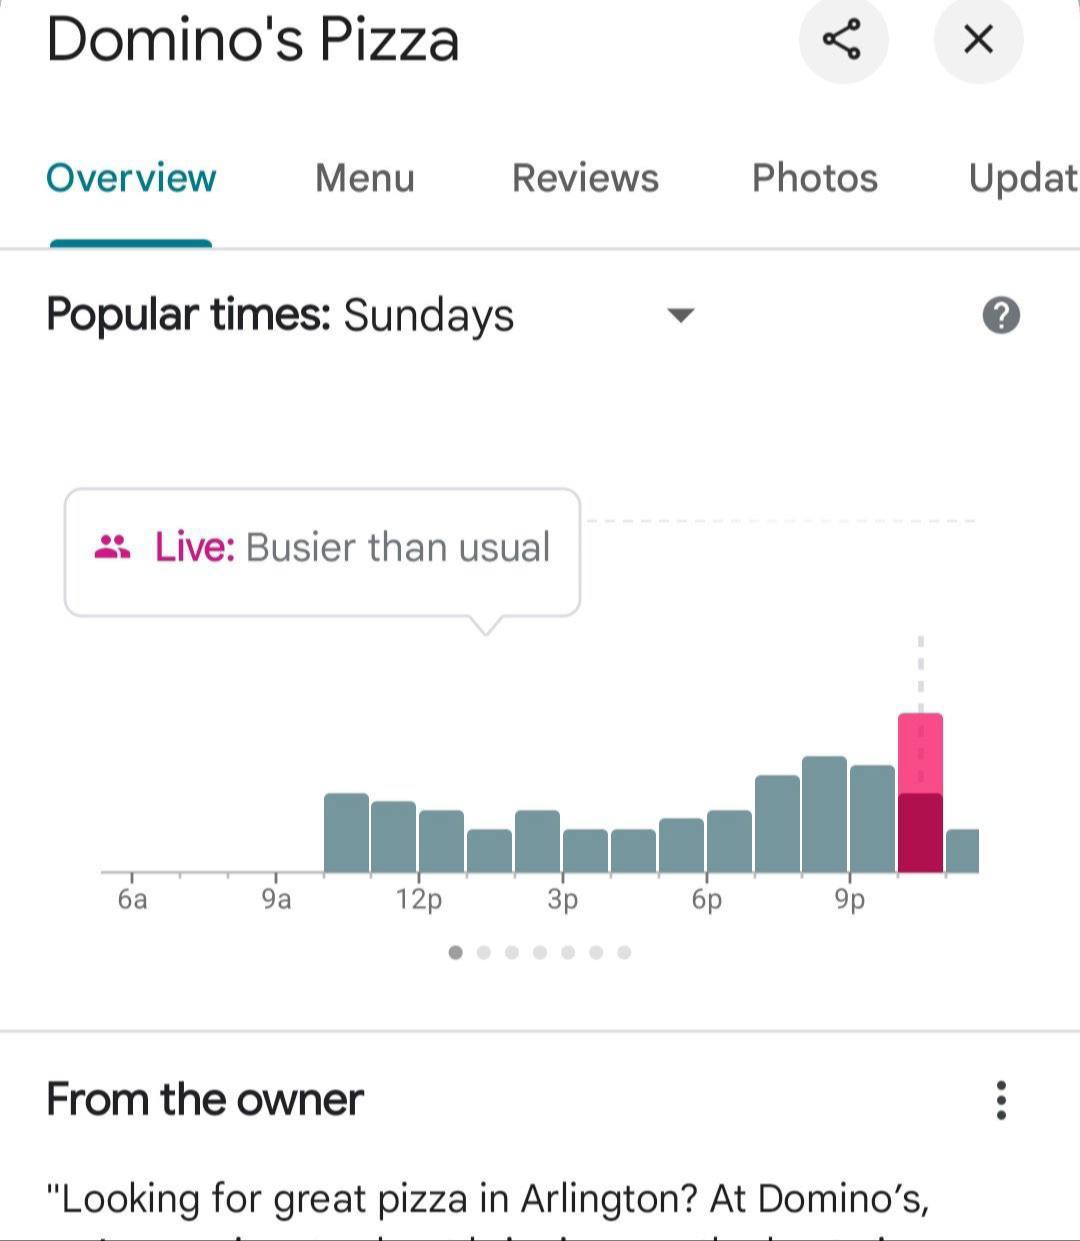Select the first gray bar before 12p
1080x1241 pixels.
tap(346, 832)
